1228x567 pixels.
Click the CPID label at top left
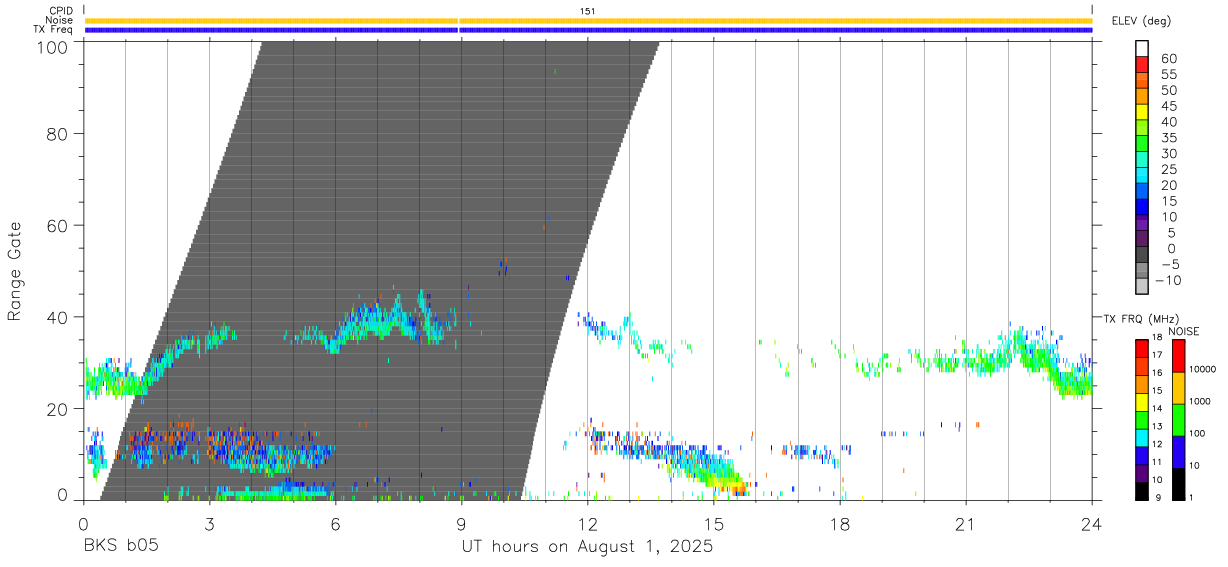[60, 11]
